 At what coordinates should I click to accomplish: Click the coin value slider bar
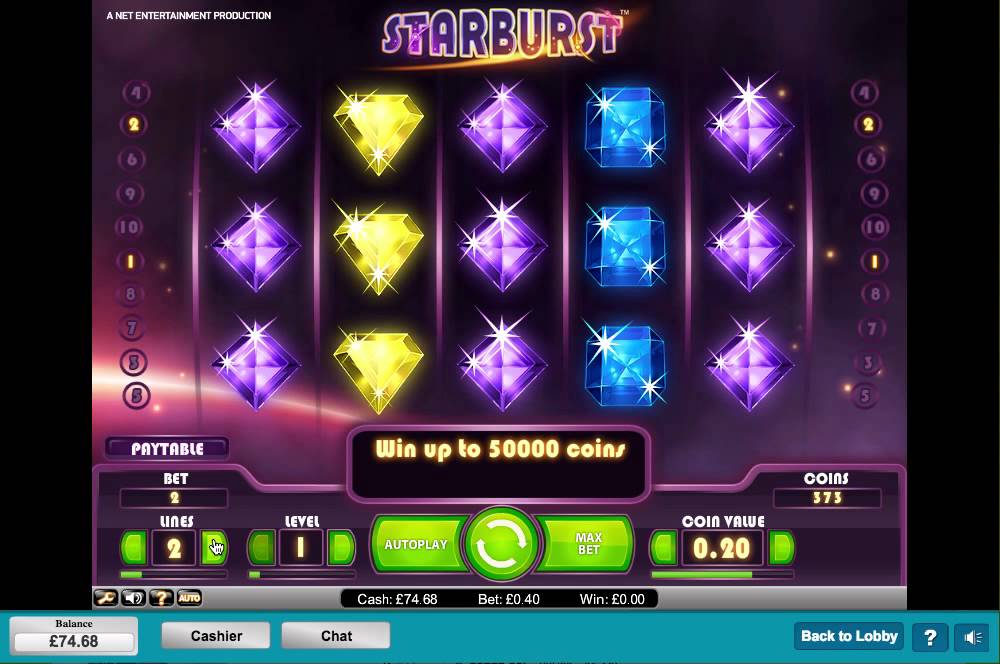click(x=723, y=575)
